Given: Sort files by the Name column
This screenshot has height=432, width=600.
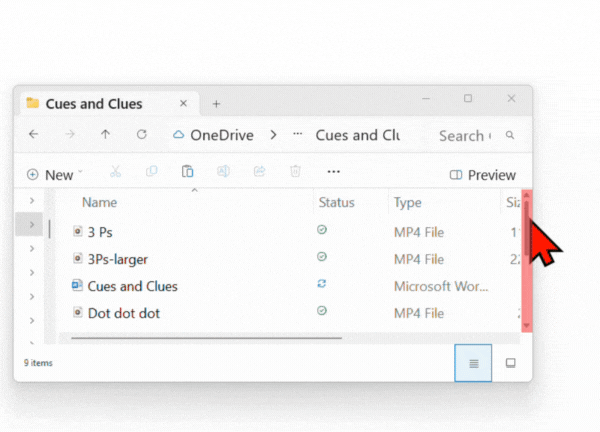Looking at the screenshot, I should coord(100,203).
